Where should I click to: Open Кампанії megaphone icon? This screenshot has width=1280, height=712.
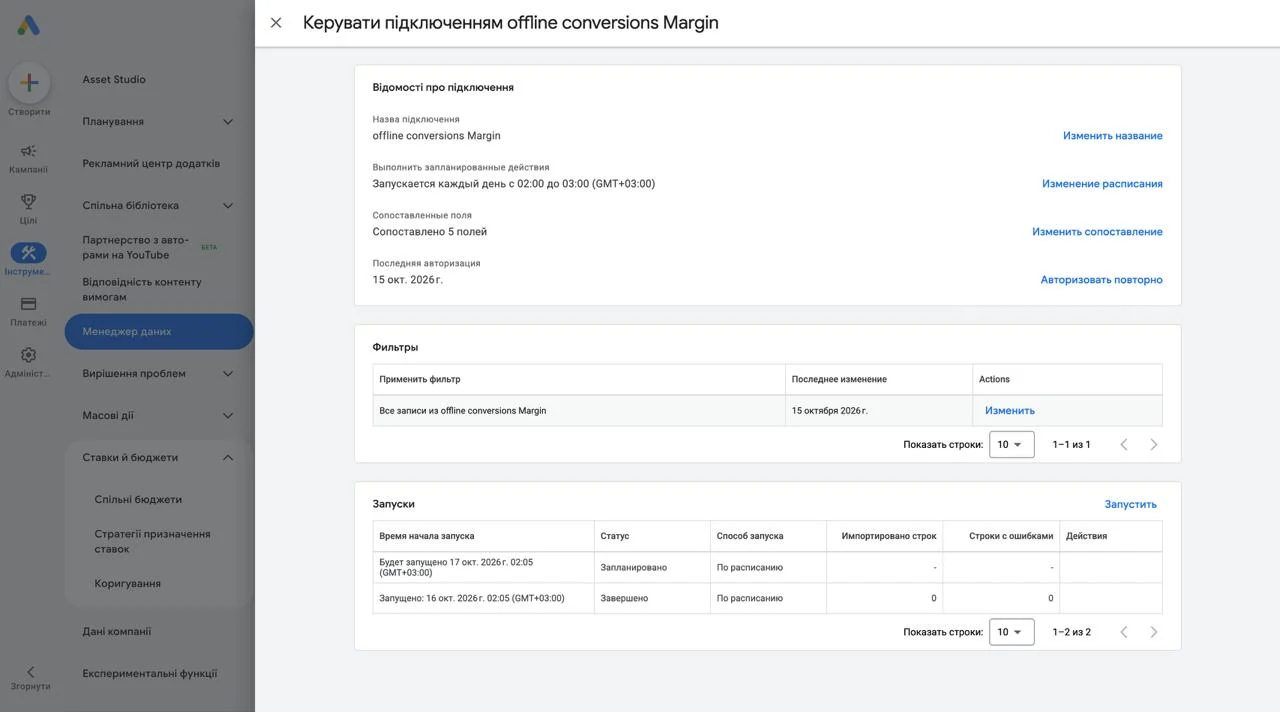tap(28, 151)
